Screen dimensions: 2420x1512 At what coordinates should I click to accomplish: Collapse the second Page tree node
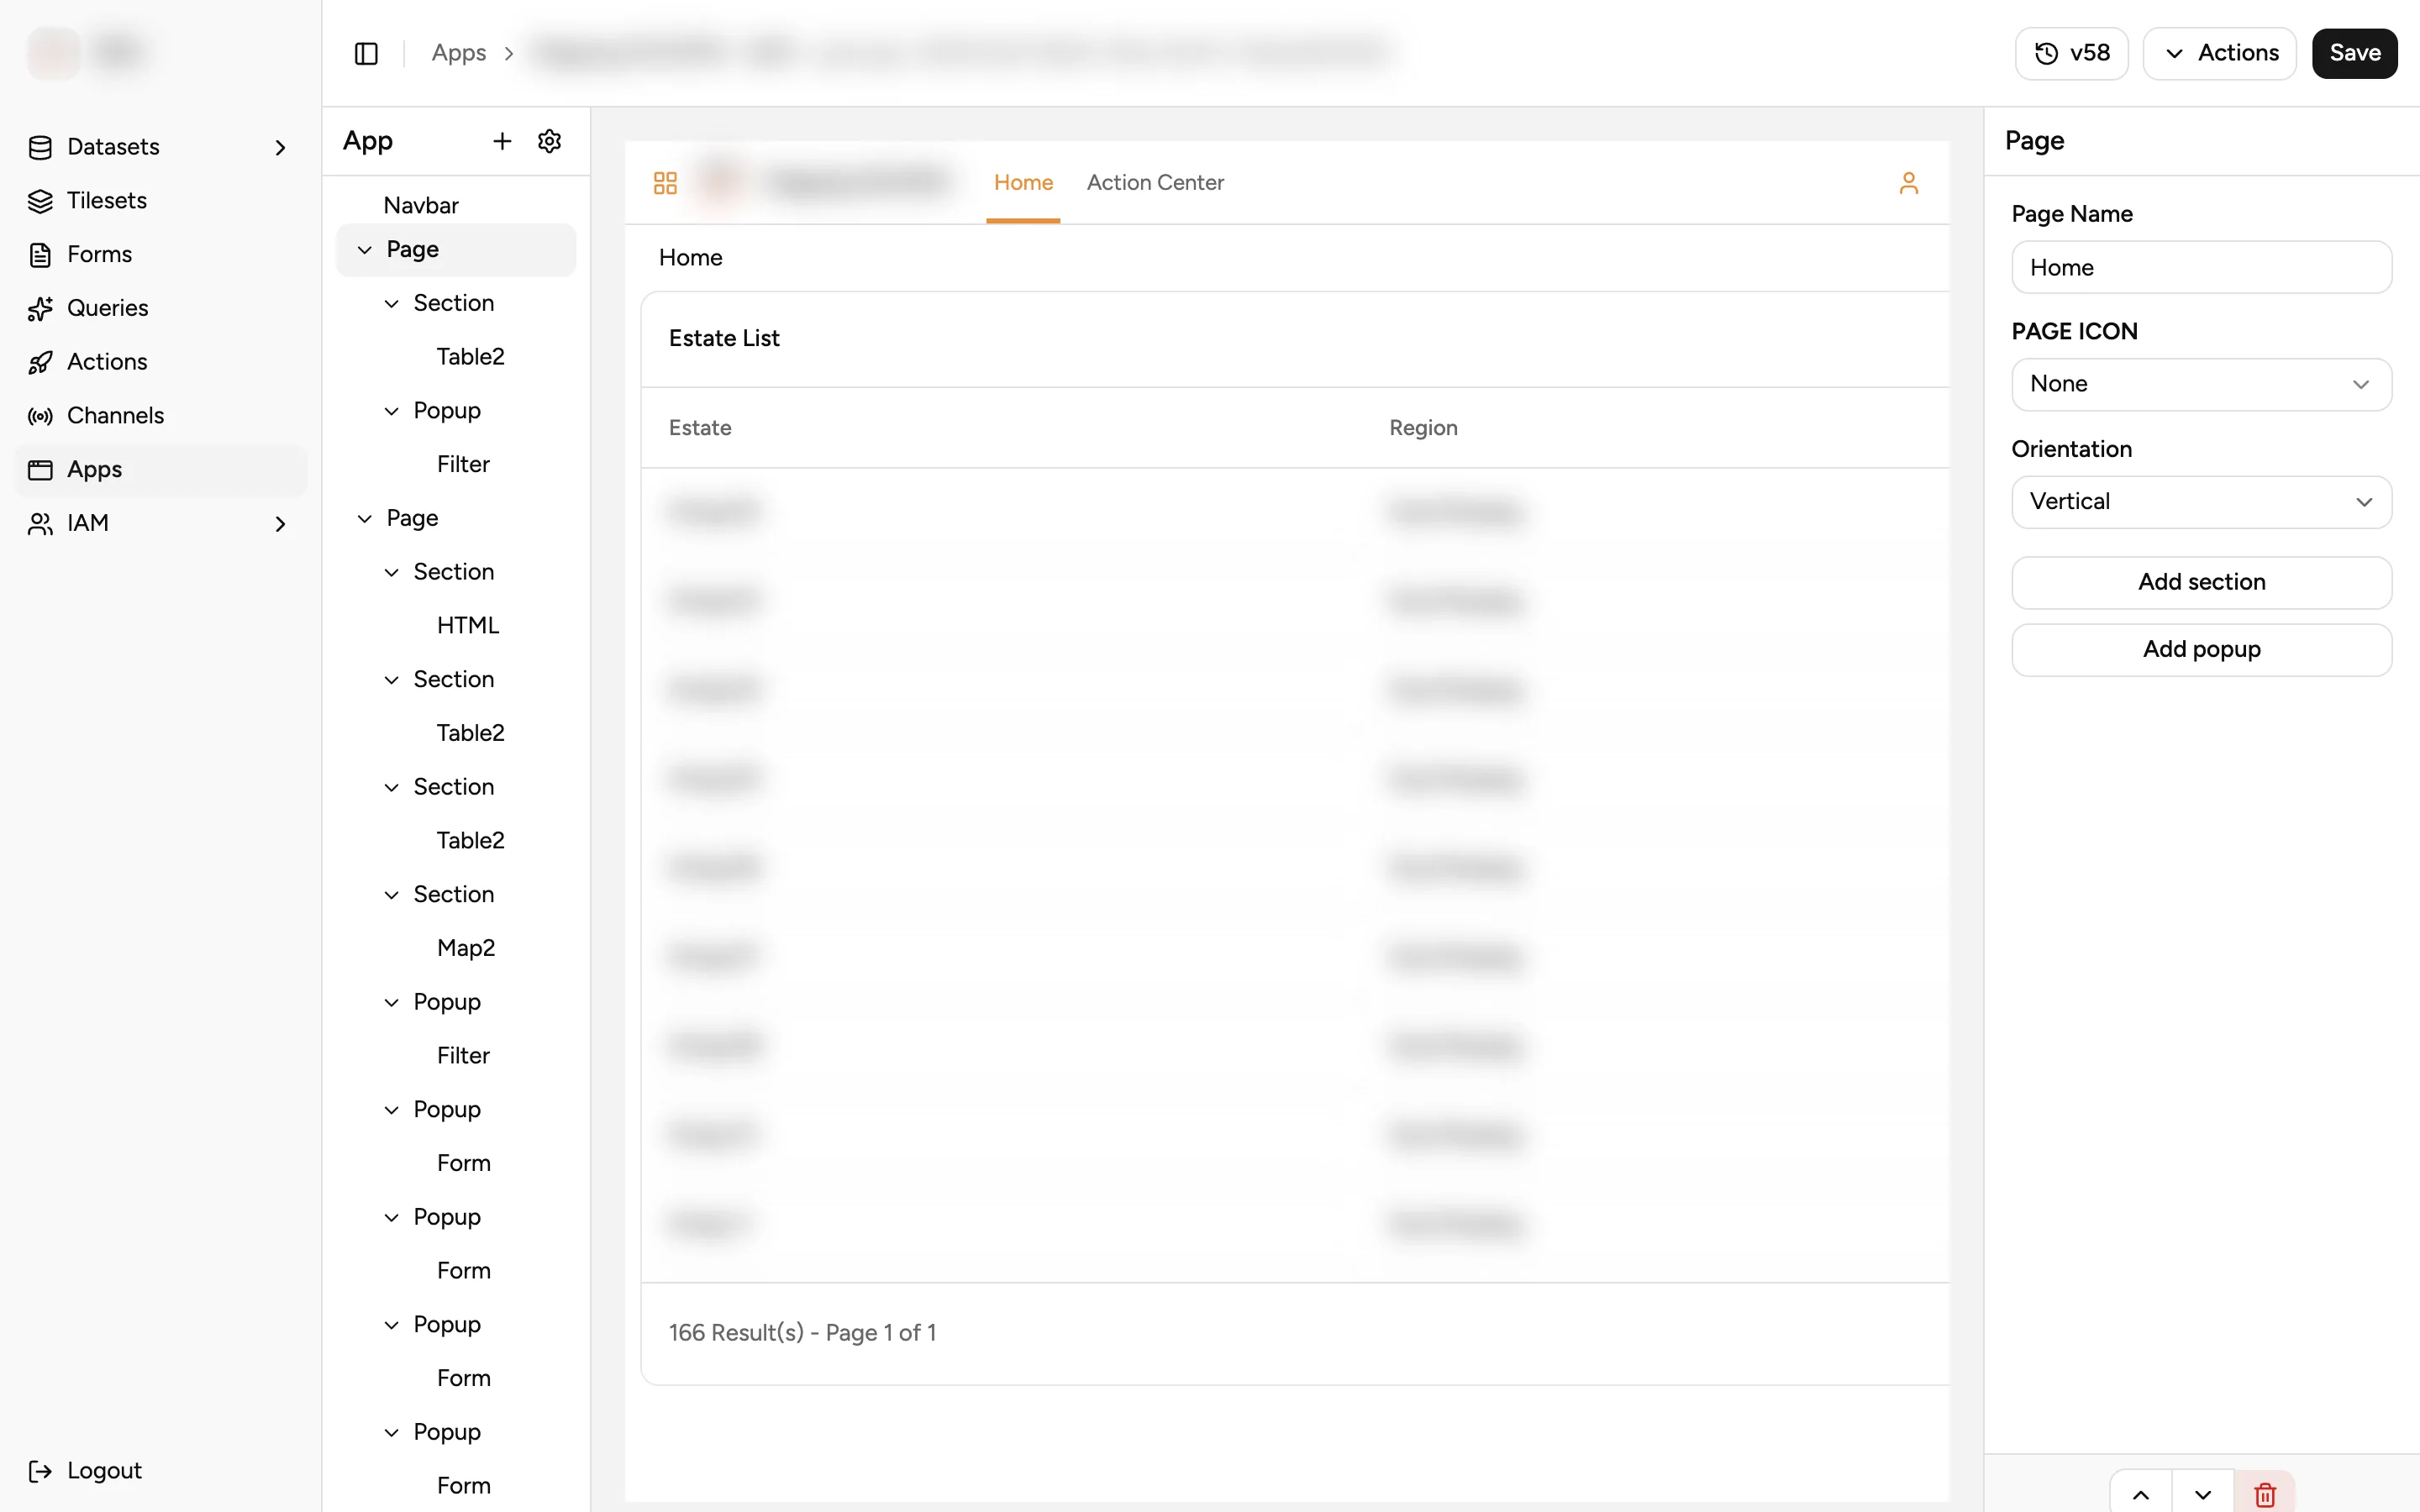(365, 519)
